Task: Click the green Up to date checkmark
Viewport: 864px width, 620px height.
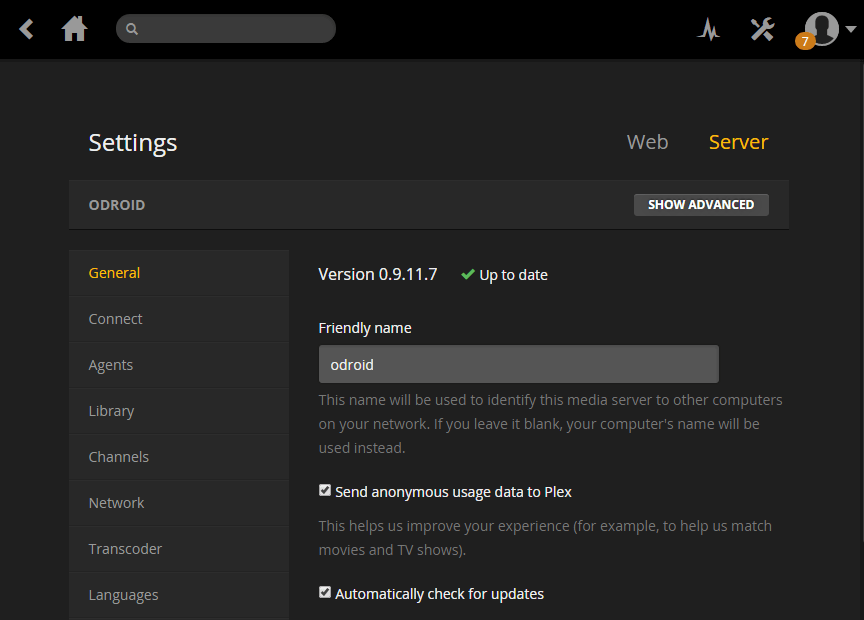Action: pyautogui.click(x=467, y=274)
